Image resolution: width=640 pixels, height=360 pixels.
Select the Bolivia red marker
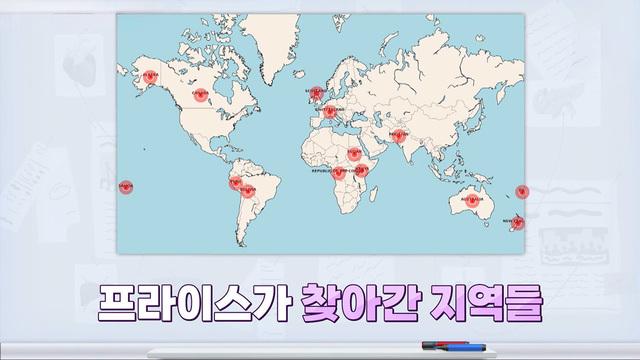(247, 191)
